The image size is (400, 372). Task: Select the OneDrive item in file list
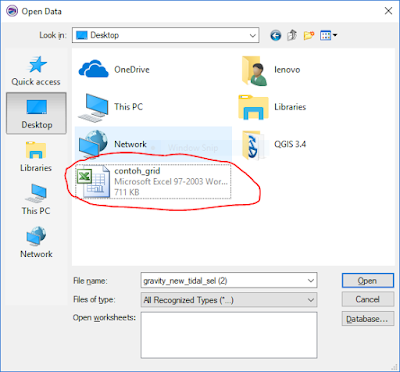(114, 69)
